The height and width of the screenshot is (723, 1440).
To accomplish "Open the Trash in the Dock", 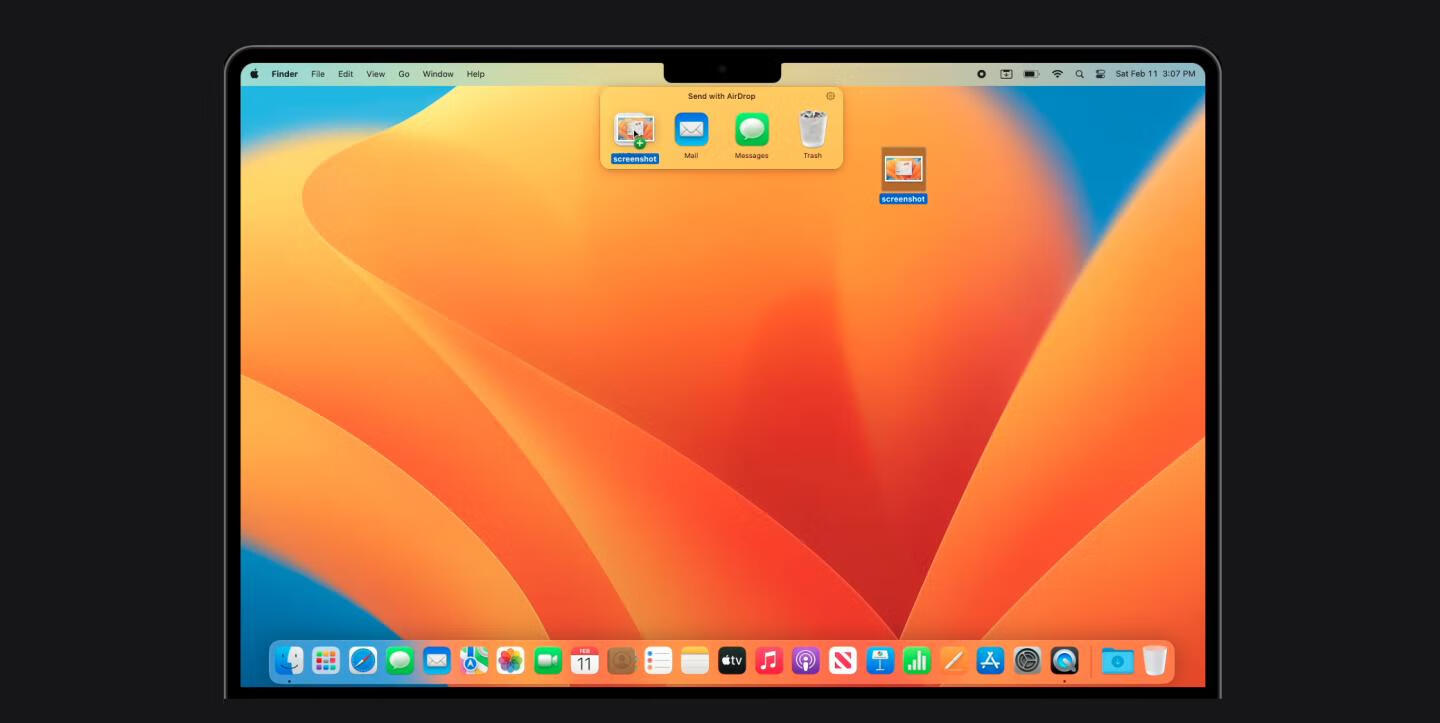I will click(1155, 660).
